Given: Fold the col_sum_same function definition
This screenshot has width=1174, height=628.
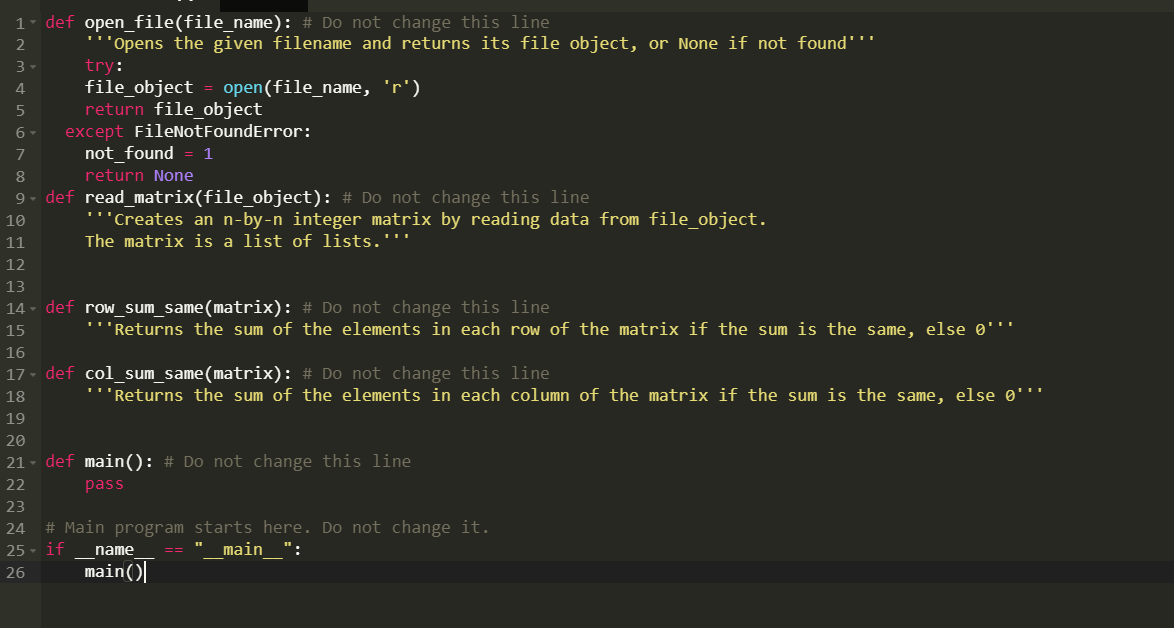Looking at the screenshot, I should [33, 375].
